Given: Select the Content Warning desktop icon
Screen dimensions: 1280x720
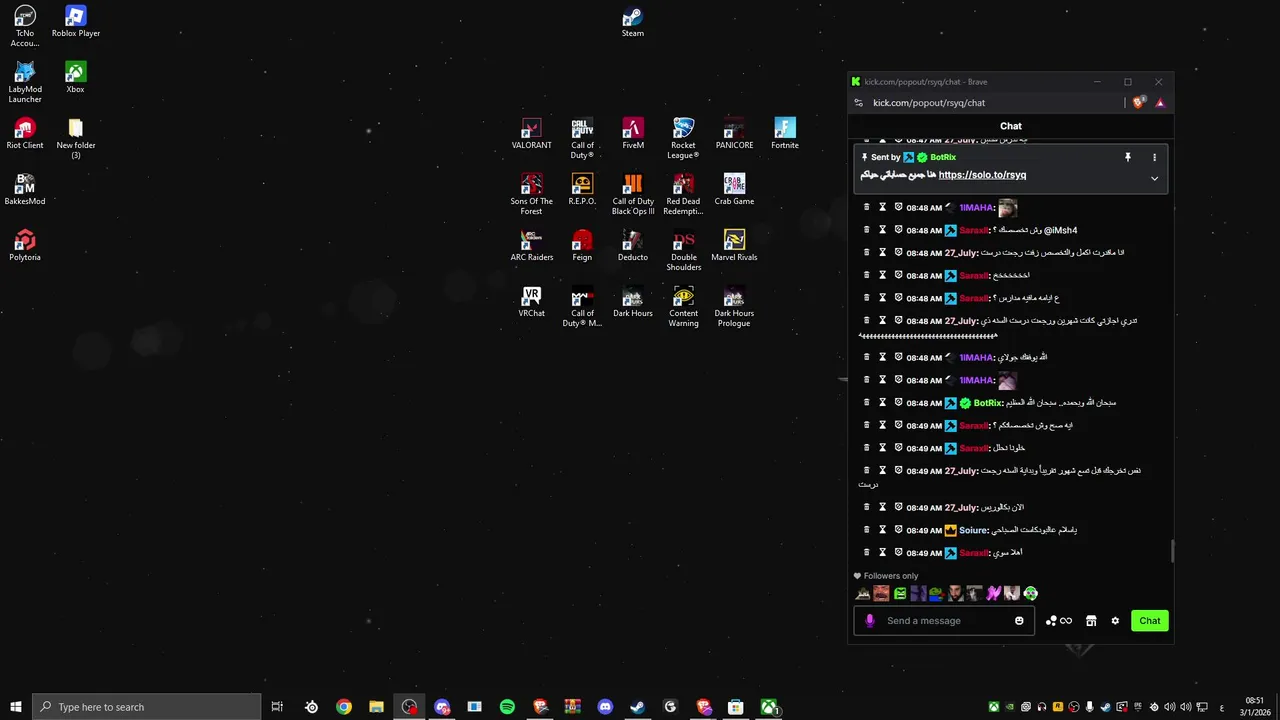Looking at the screenshot, I should [683, 306].
